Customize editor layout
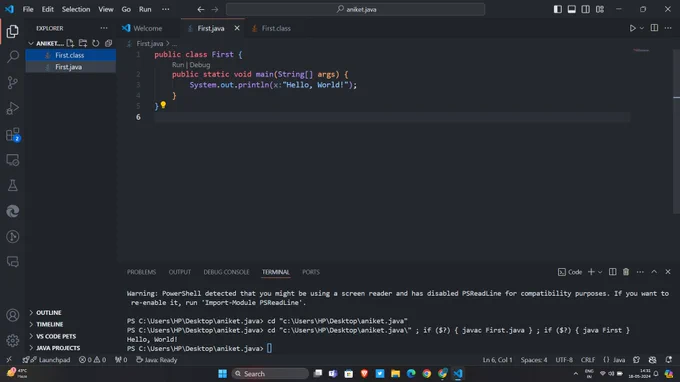680x382 pixels. point(600,9)
